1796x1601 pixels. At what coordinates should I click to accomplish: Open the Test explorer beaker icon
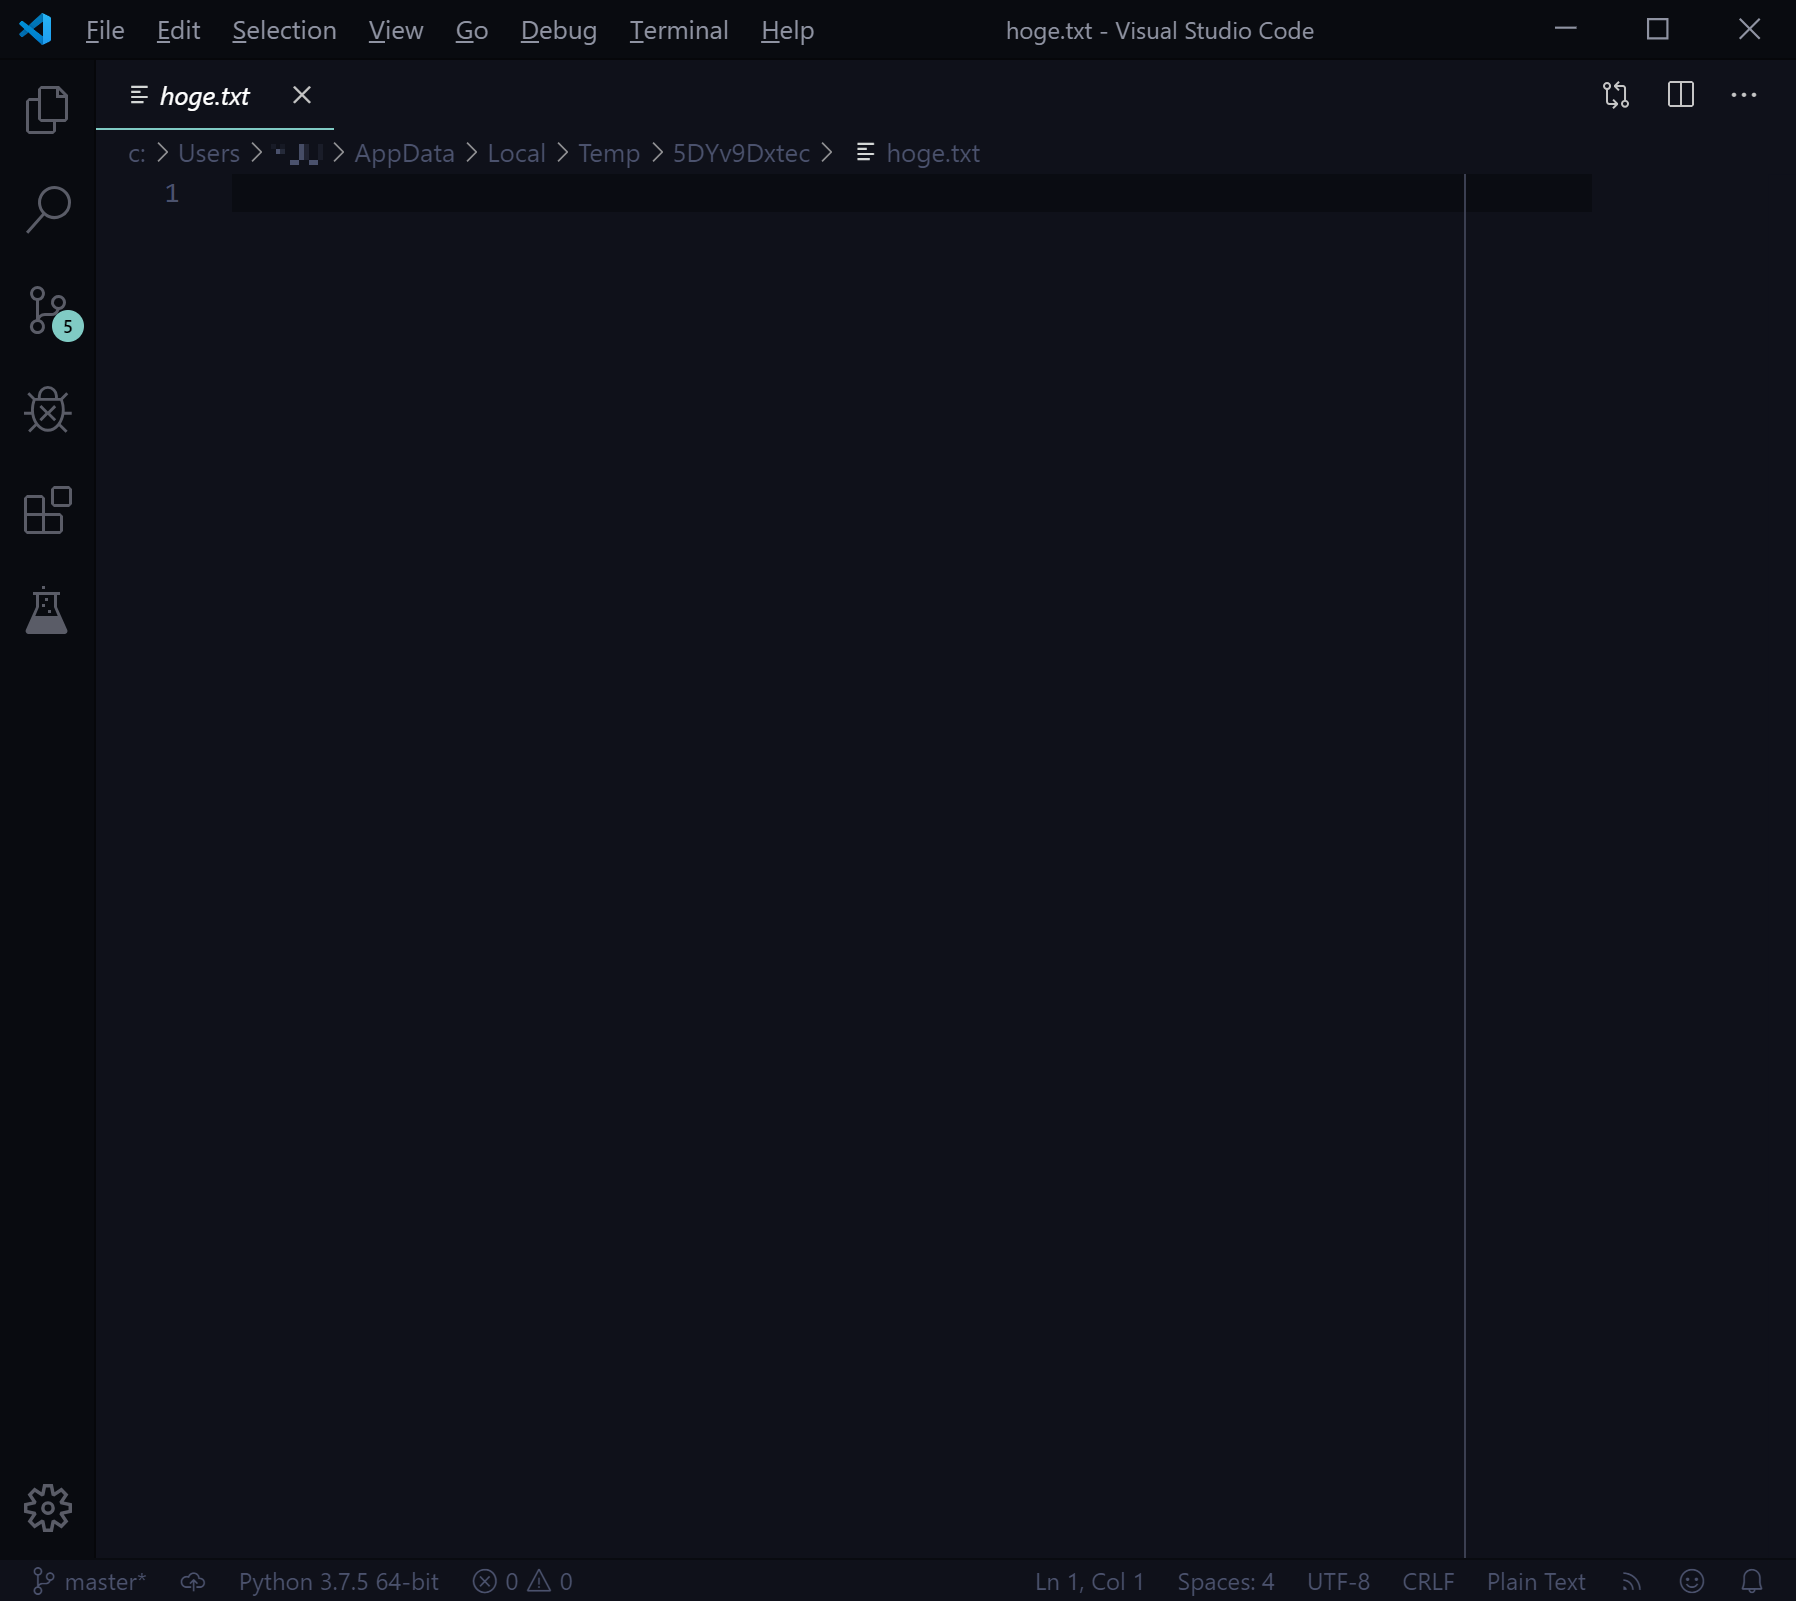pos(47,611)
